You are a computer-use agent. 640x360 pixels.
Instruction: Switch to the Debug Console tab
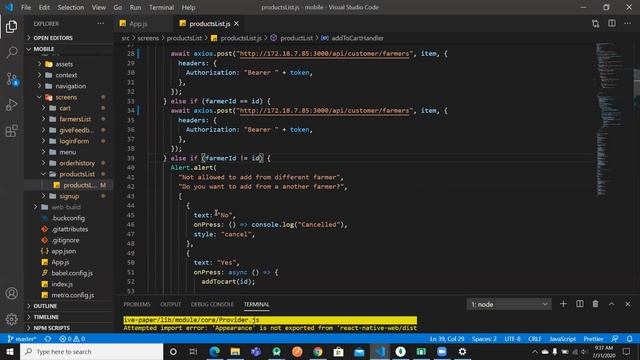pos(212,304)
